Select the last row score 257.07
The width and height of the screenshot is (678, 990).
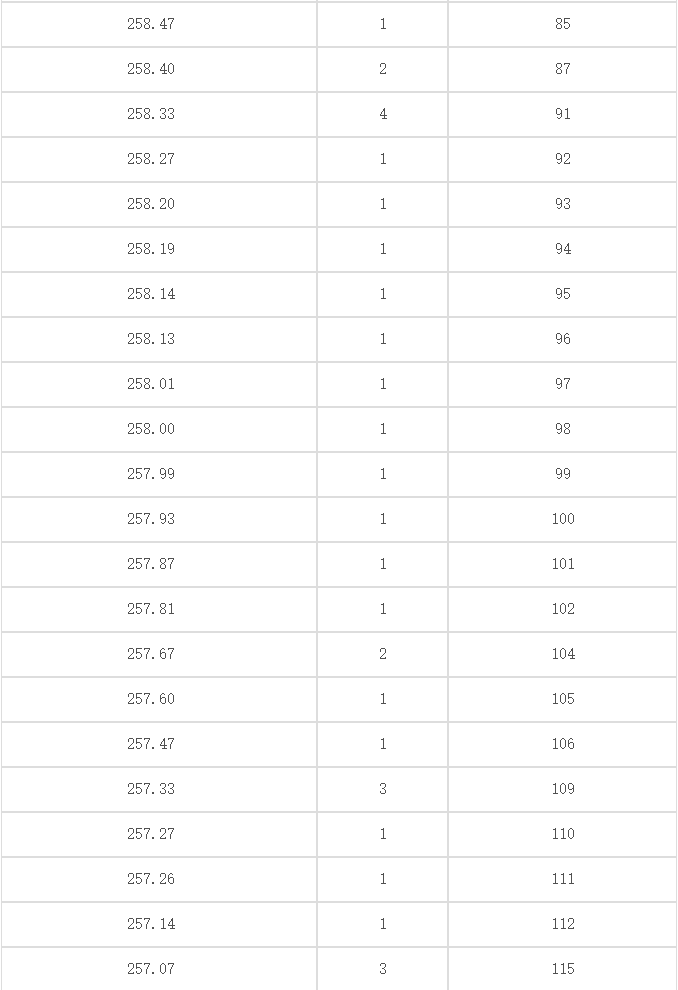click(x=151, y=969)
